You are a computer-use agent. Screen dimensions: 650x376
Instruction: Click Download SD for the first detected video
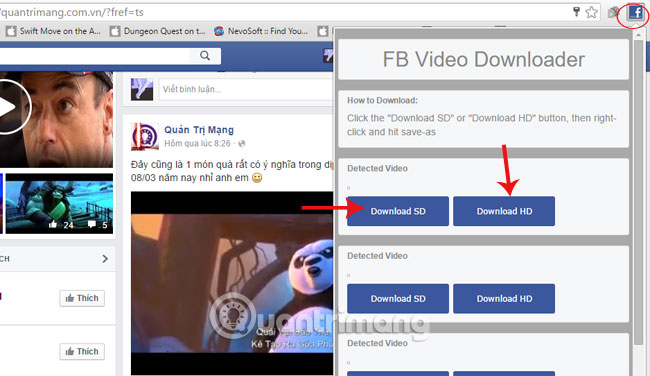tap(398, 211)
